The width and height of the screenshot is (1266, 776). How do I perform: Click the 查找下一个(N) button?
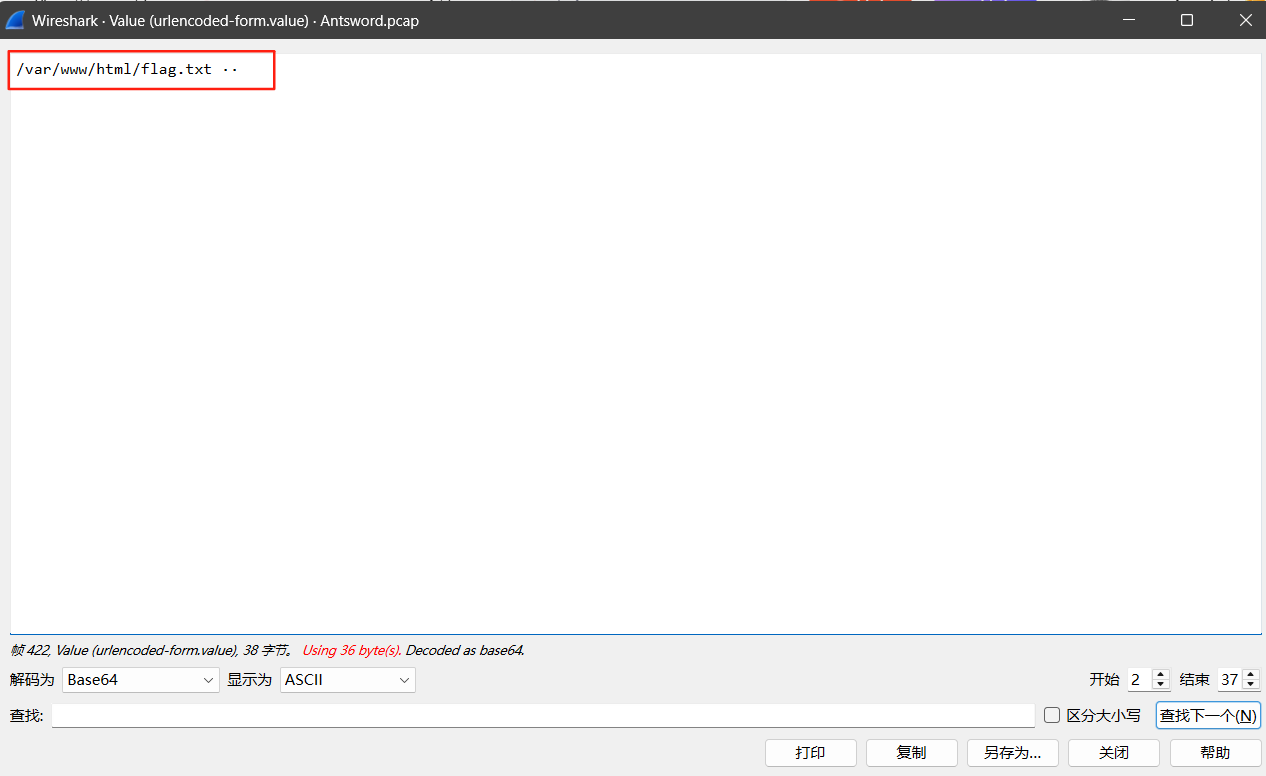(x=1208, y=716)
